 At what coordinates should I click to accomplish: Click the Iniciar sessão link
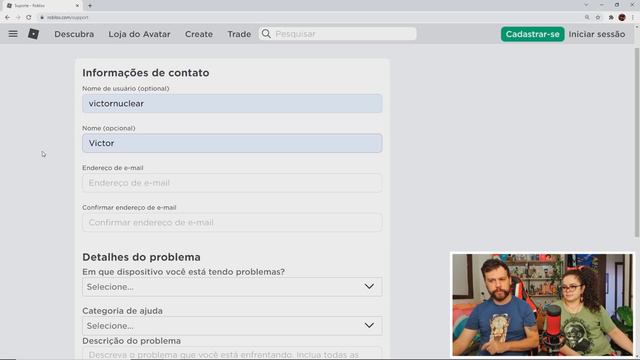tap(597, 34)
